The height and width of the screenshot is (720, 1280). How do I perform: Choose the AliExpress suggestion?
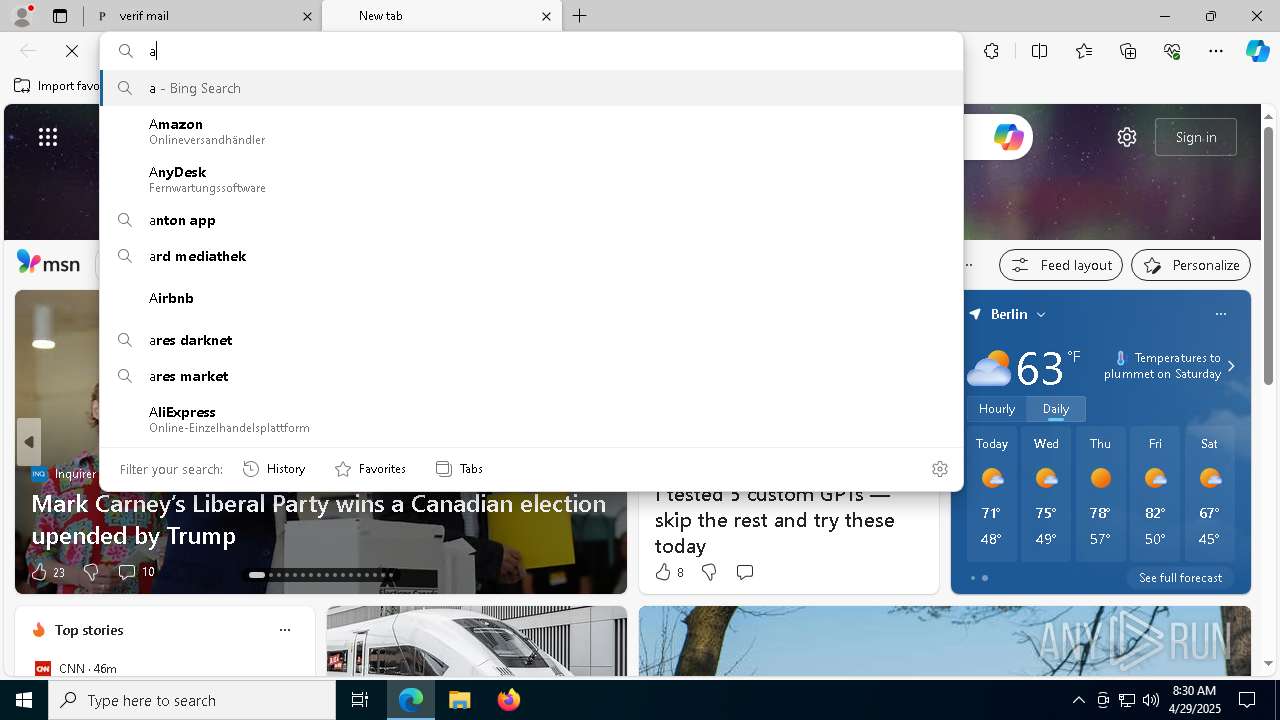531,419
